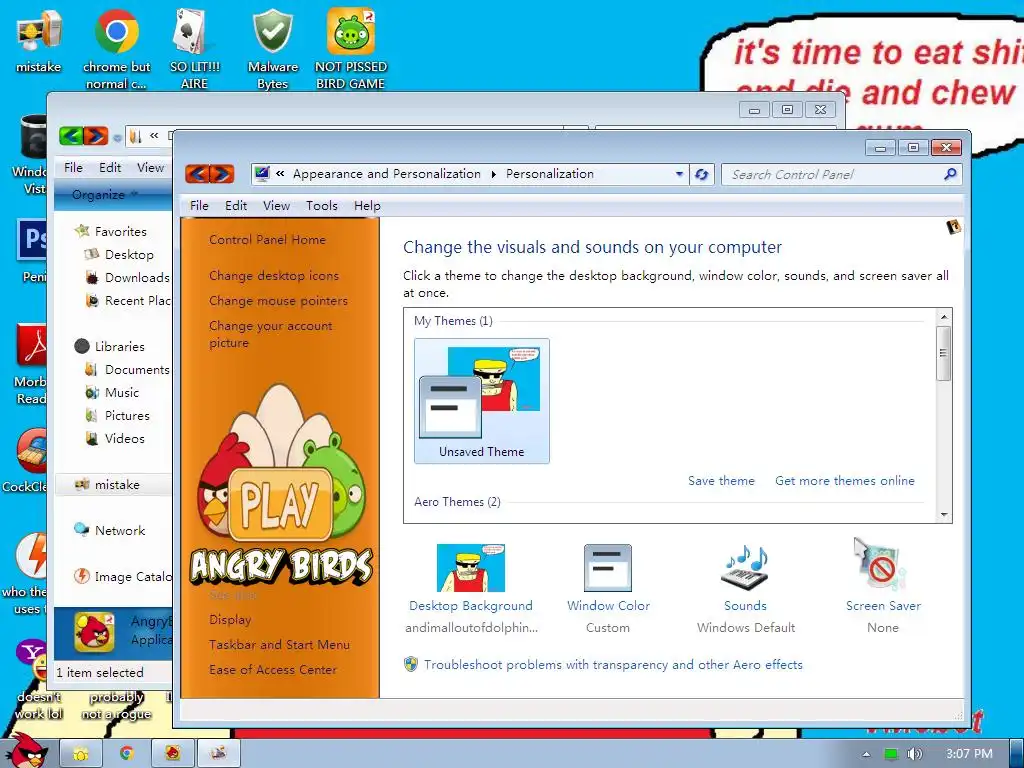The width and height of the screenshot is (1024, 768).
Task: Click Personalization window forward arrow
Action: click(x=222, y=174)
